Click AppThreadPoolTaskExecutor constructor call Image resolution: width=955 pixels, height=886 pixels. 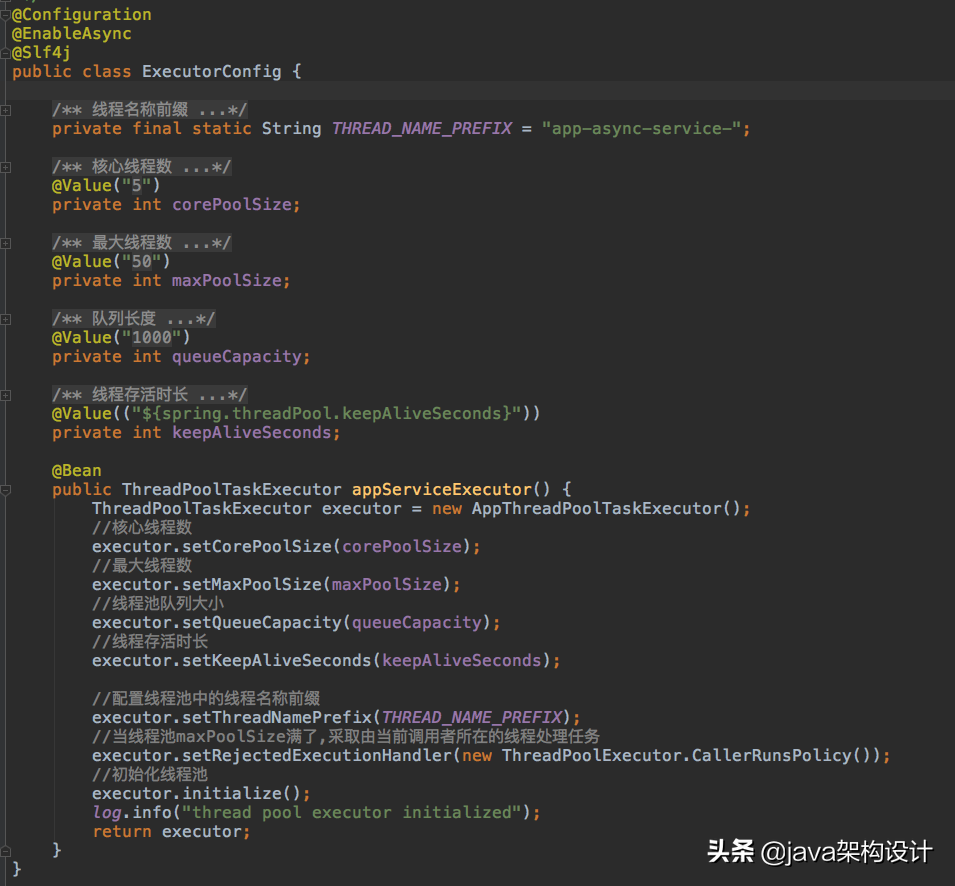(x=605, y=509)
